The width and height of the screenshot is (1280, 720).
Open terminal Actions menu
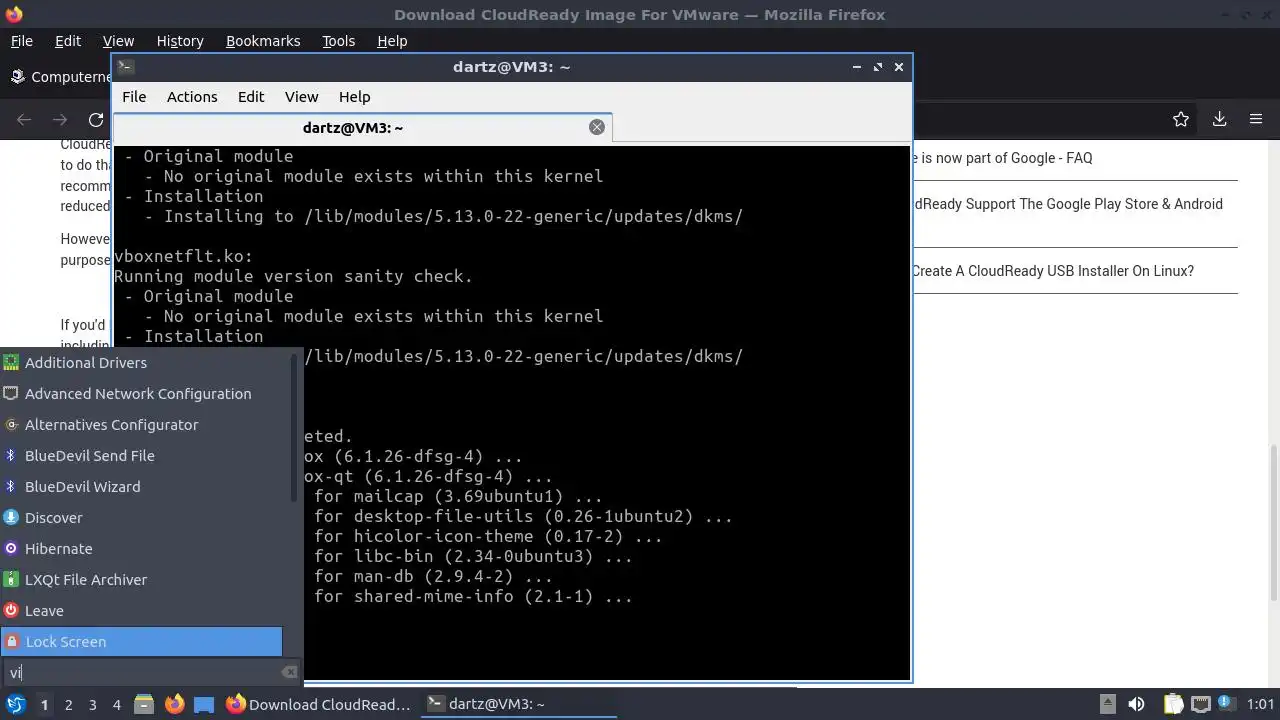click(x=192, y=97)
